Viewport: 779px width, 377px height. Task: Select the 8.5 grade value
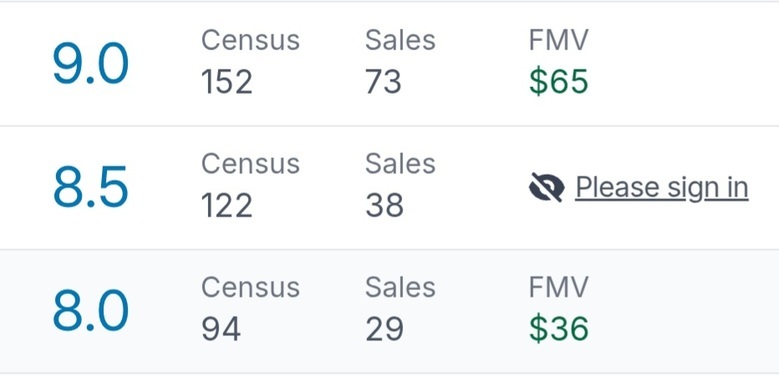point(90,188)
